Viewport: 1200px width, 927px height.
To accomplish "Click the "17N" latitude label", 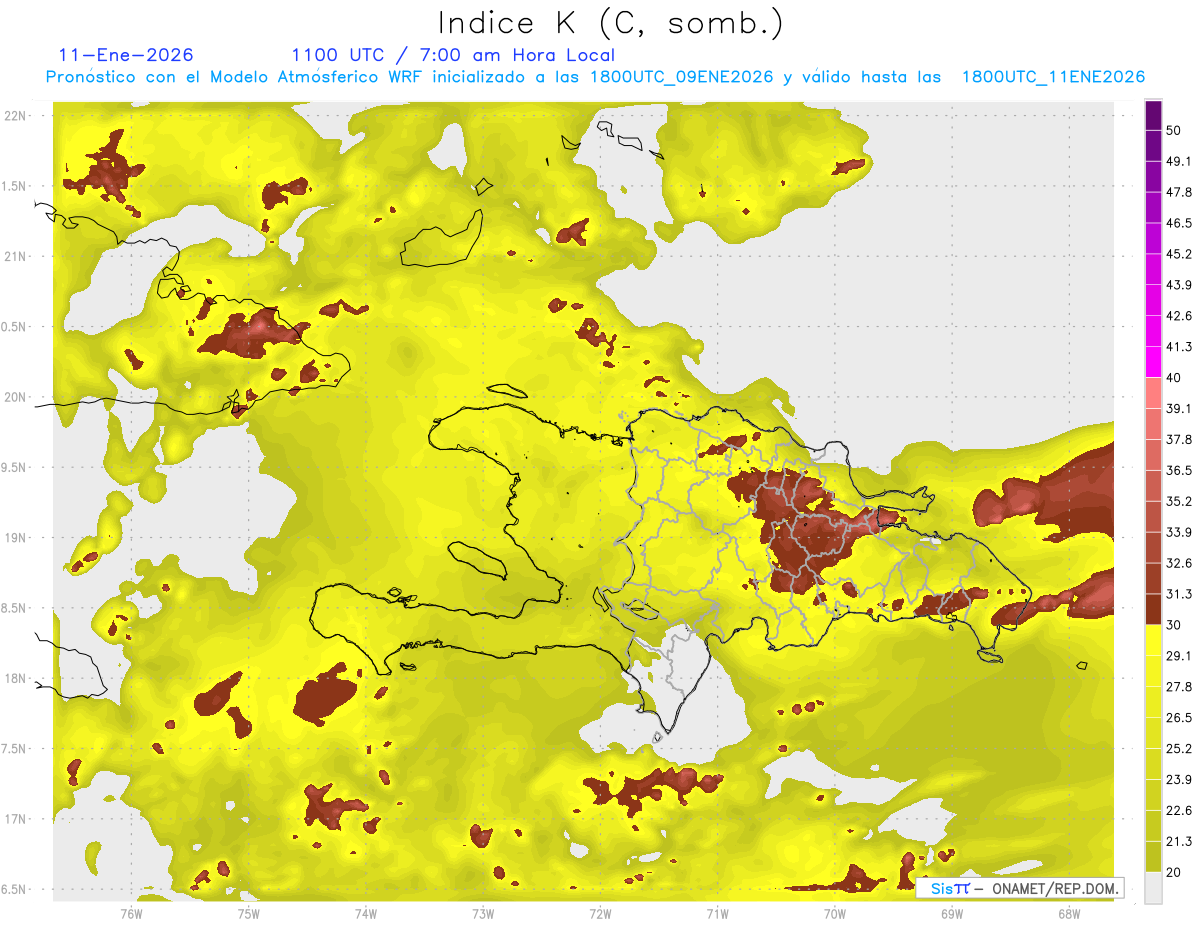I will point(15,820).
